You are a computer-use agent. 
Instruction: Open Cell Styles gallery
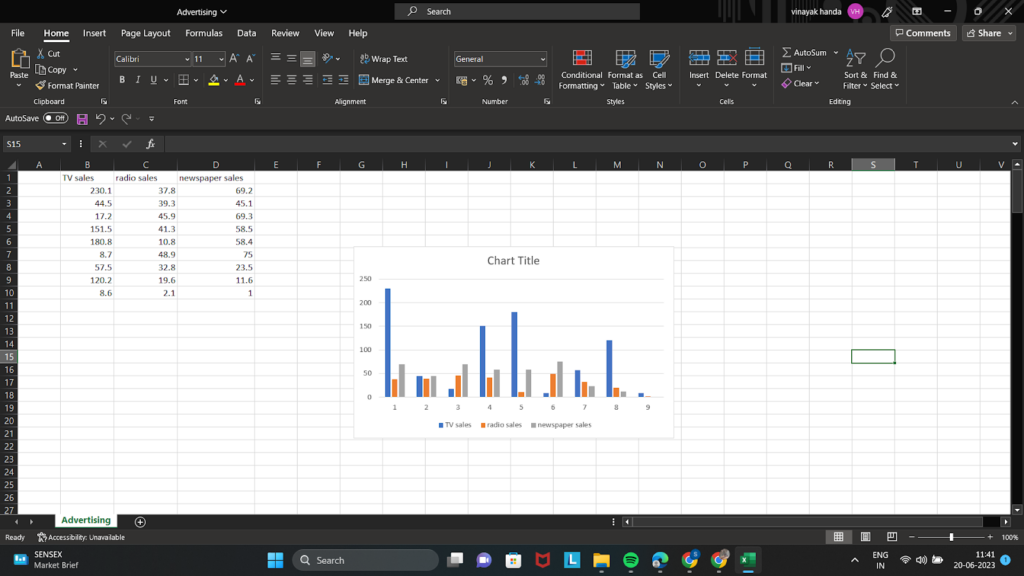click(658, 70)
